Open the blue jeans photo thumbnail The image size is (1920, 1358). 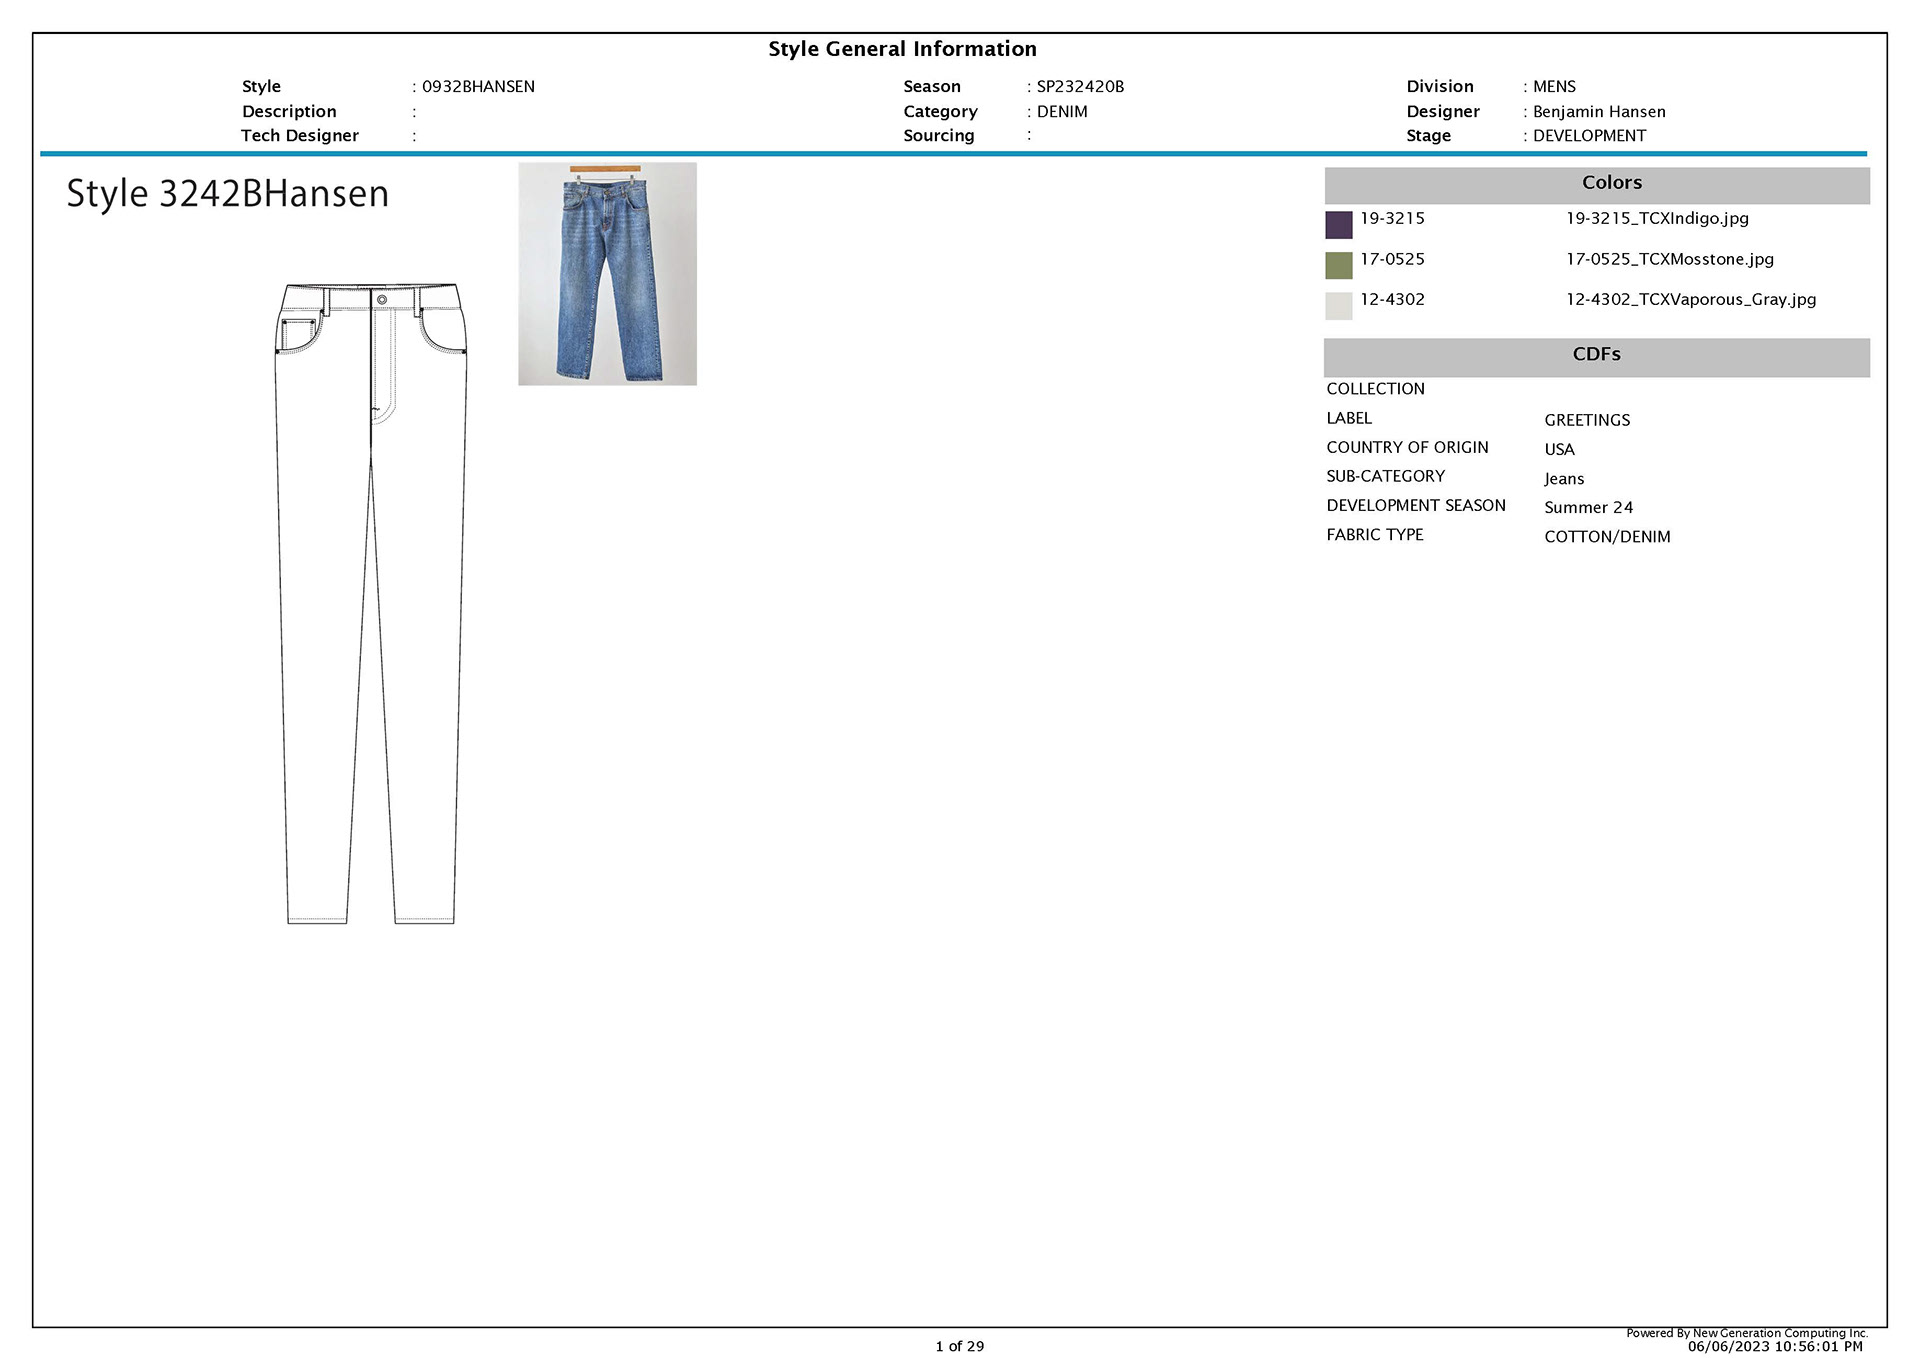point(607,274)
